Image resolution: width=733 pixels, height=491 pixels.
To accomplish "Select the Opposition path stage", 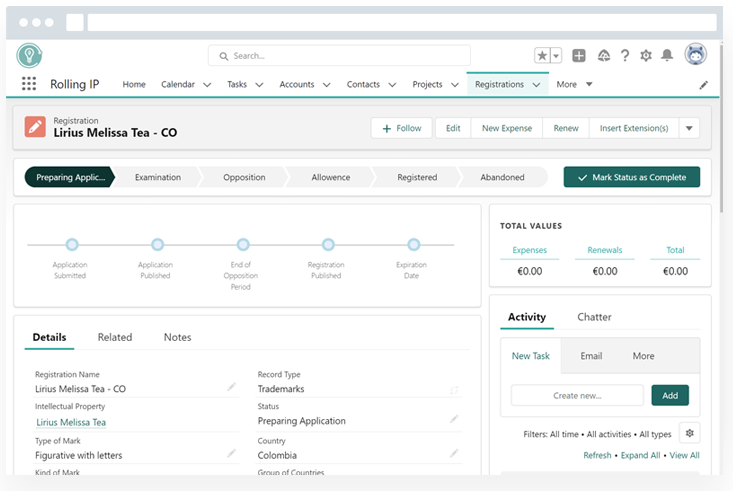I will pyautogui.click(x=244, y=177).
